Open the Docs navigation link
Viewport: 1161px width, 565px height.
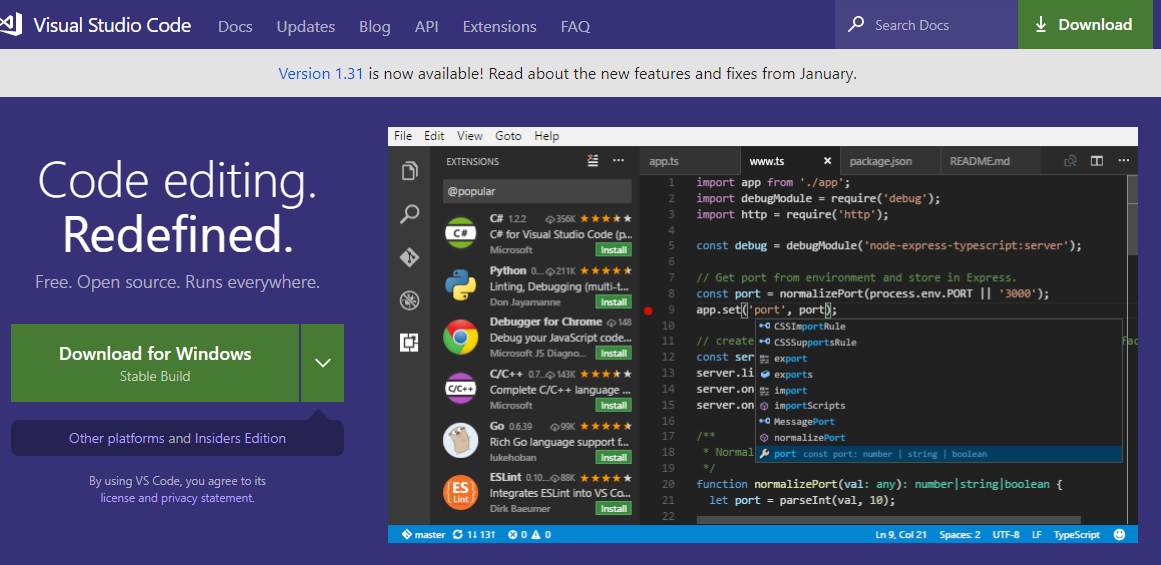point(235,27)
